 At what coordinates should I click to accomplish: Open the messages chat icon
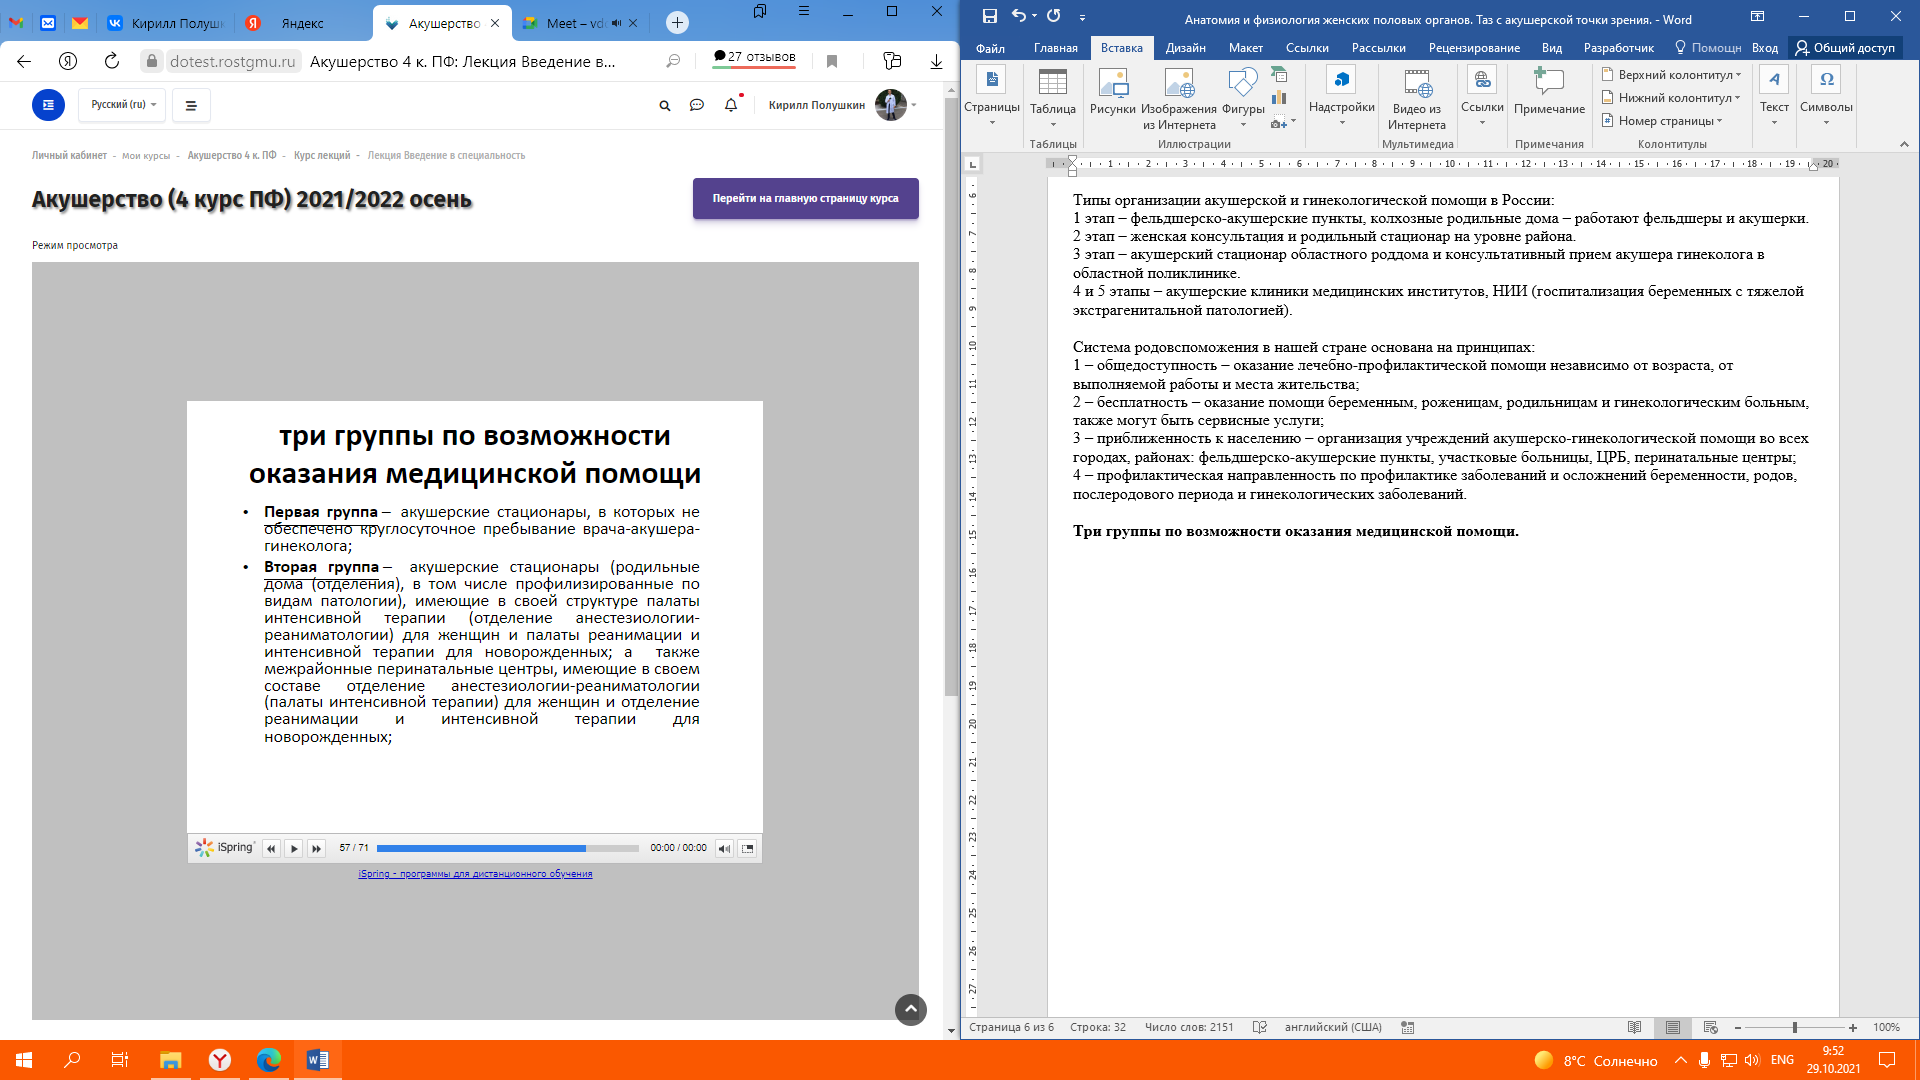pyautogui.click(x=697, y=105)
